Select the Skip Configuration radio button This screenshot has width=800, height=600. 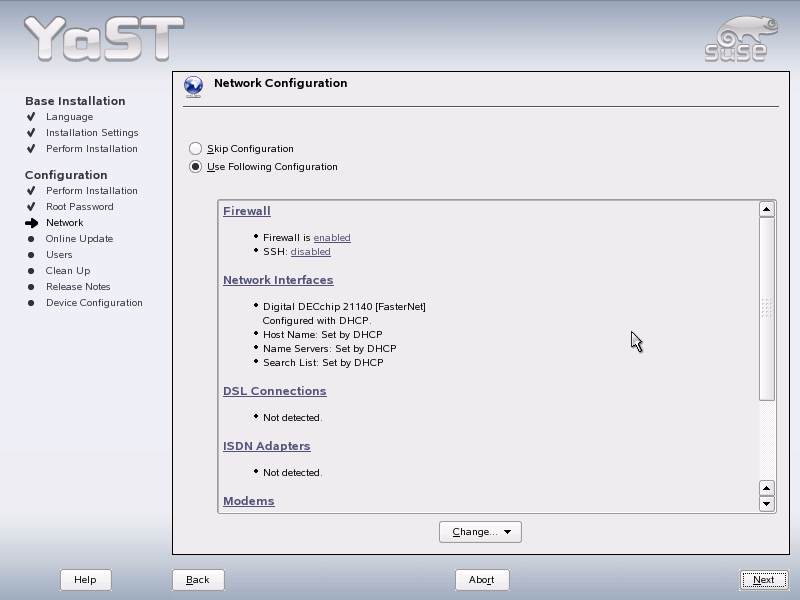click(195, 148)
